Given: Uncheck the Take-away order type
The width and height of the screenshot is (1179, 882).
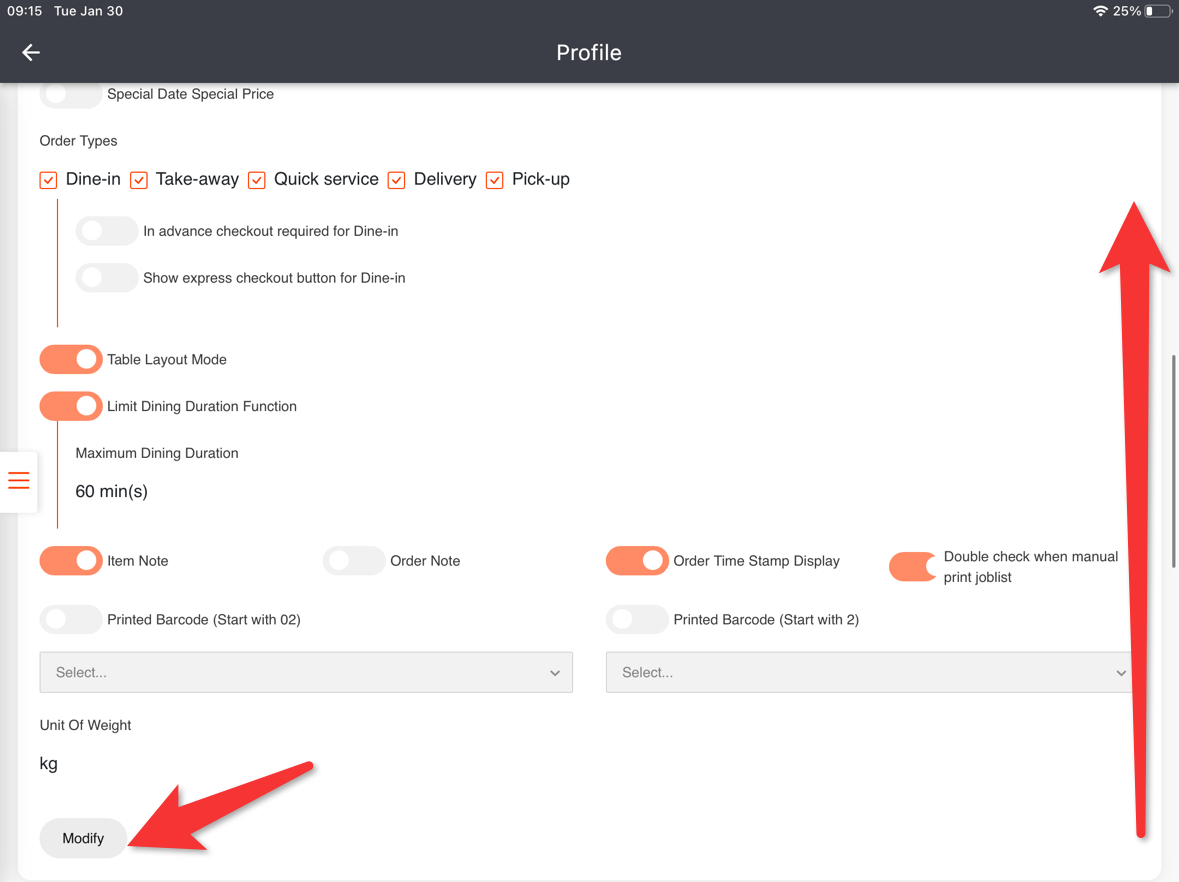Looking at the screenshot, I should click(138, 180).
